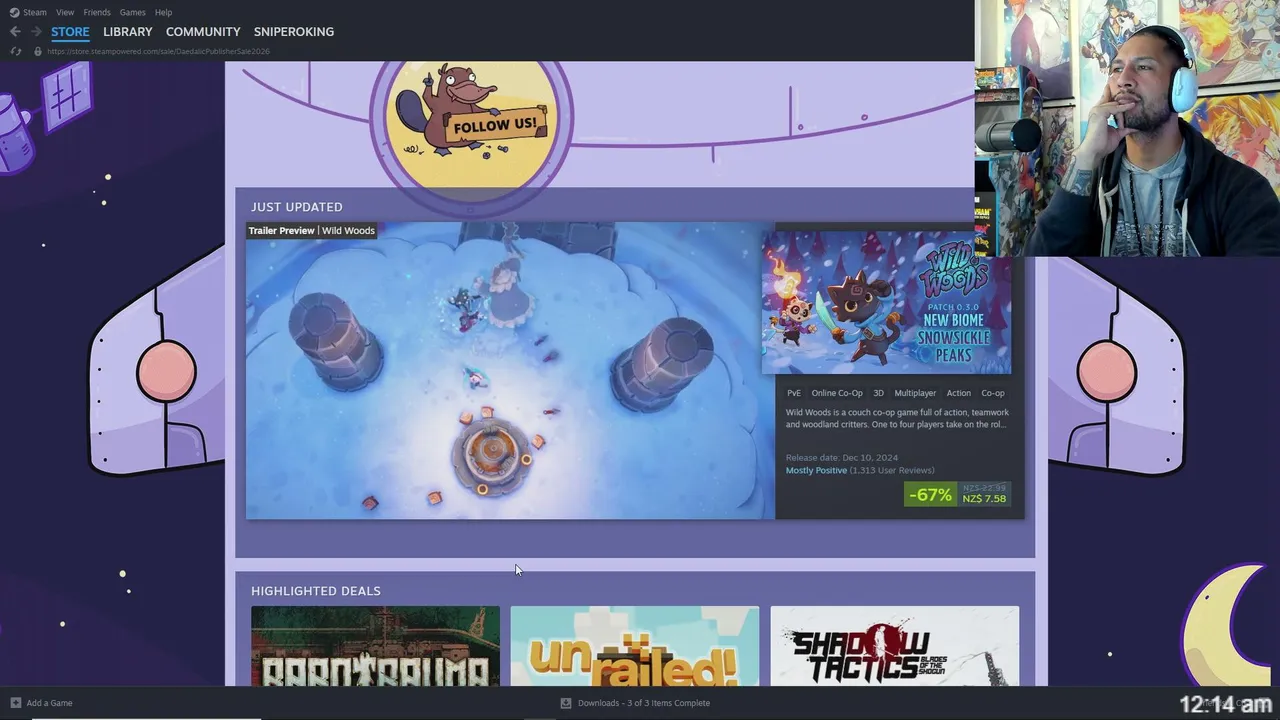
Task: Select the PvE tag
Action: [x=794, y=393]
